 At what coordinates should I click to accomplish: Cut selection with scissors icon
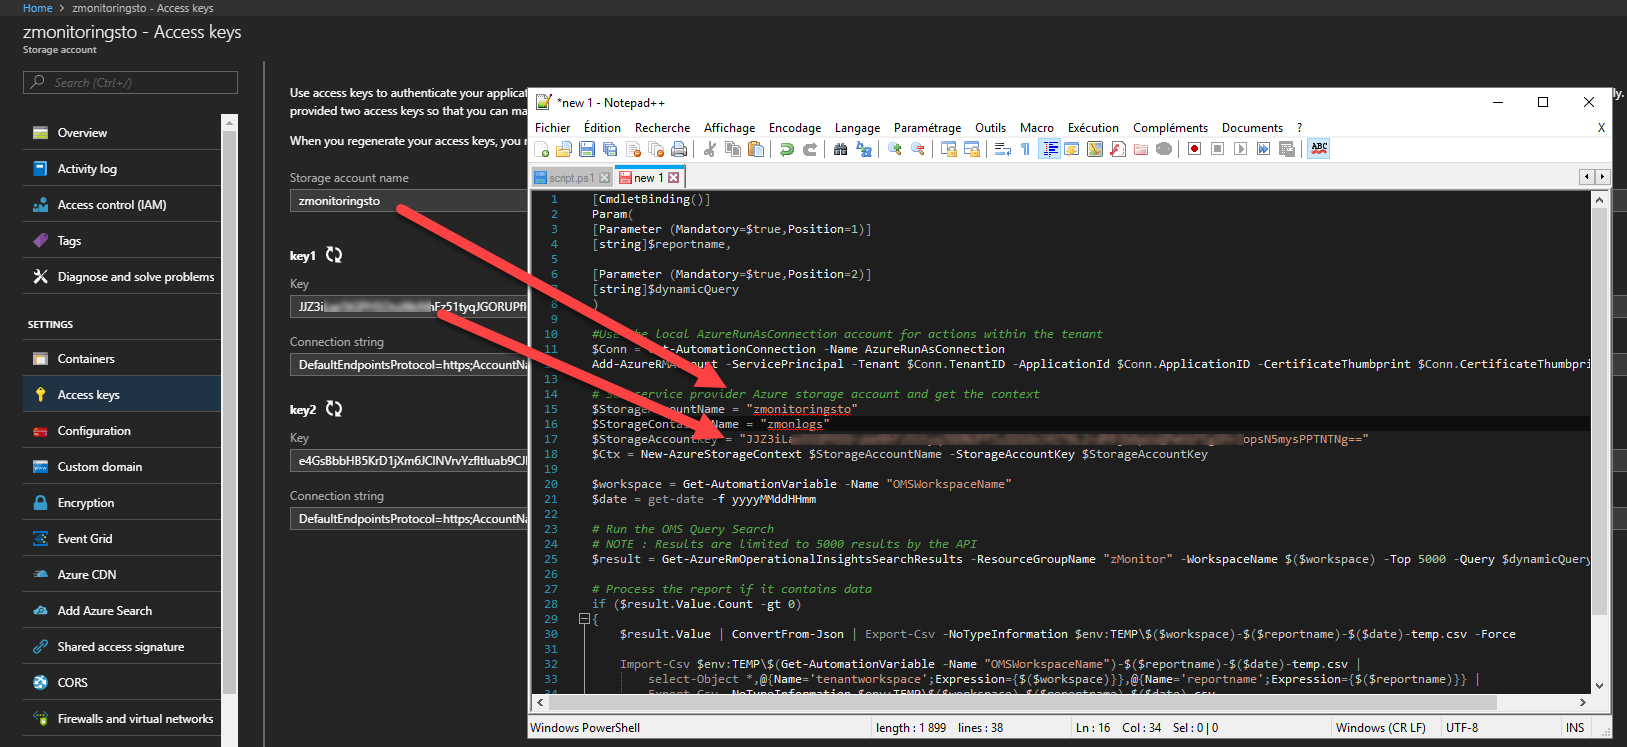[x=709, y=149]
